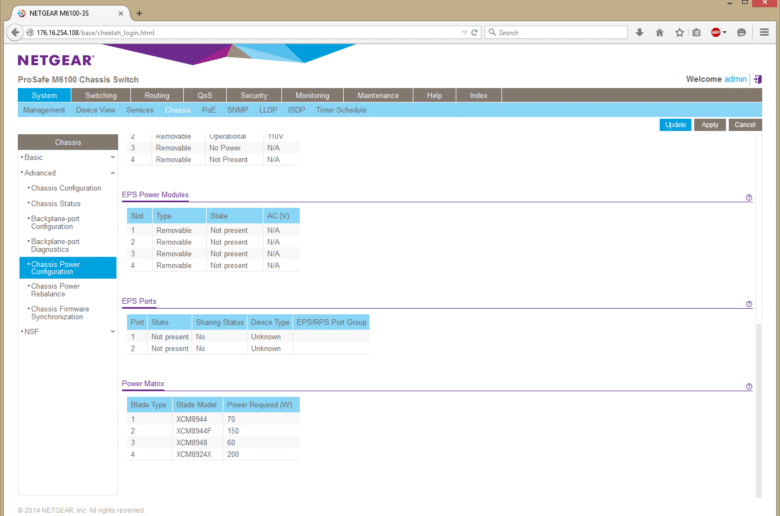Open help icon for Power Matrix section

pos(749,387)
